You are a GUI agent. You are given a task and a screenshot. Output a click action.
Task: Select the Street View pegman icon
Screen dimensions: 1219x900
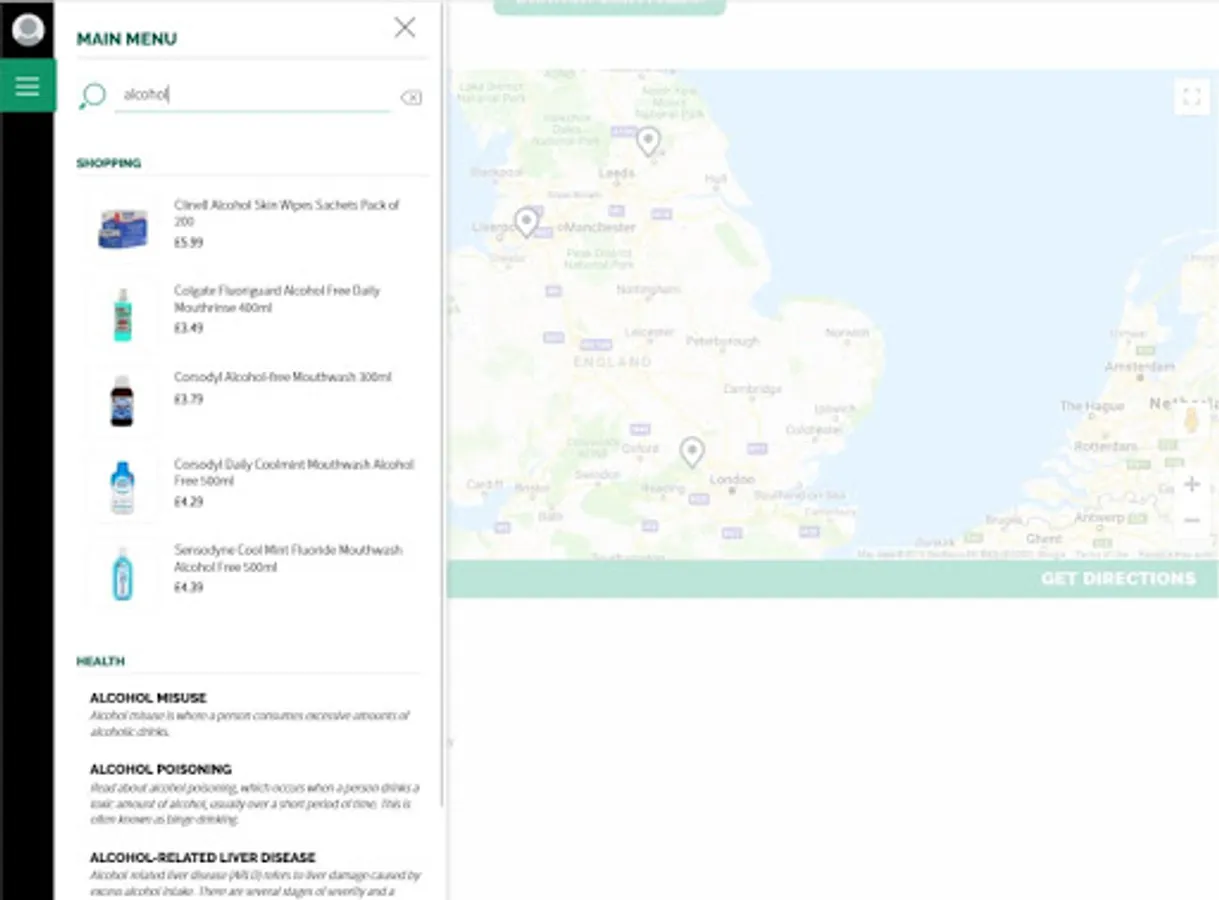pos(1190,419)
